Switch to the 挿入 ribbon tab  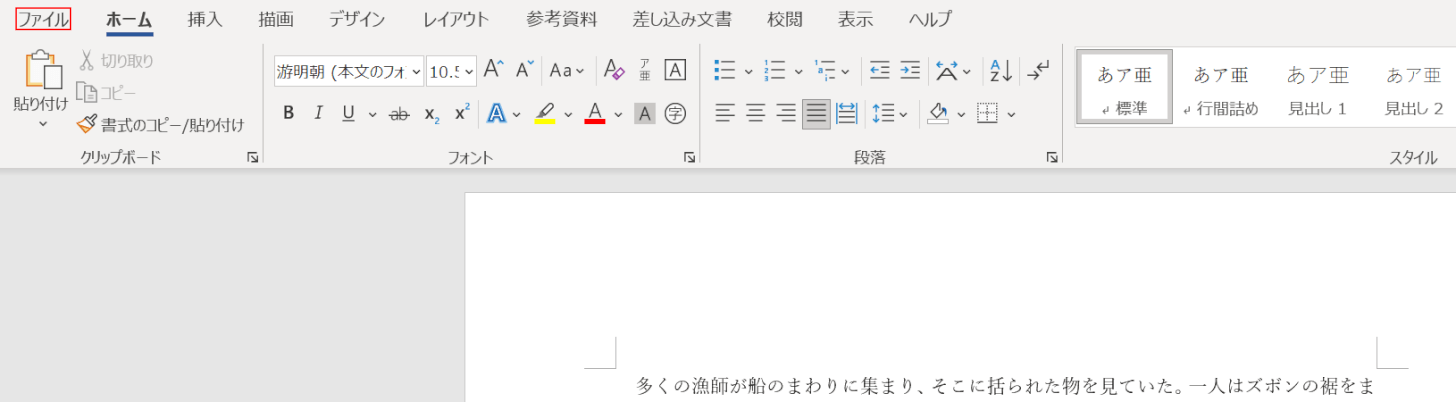[x=205, y=19]
